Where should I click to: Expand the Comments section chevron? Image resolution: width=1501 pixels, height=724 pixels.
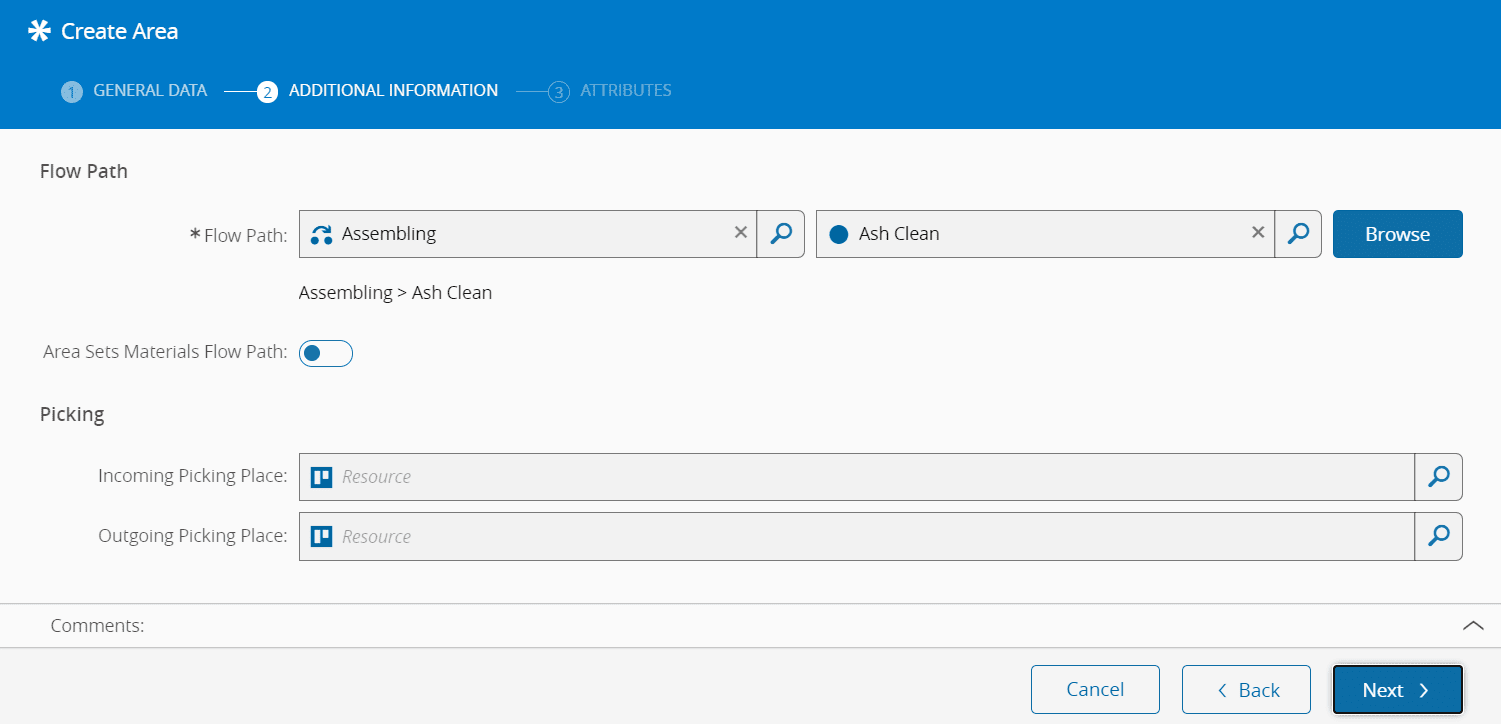coord(1473,625)
